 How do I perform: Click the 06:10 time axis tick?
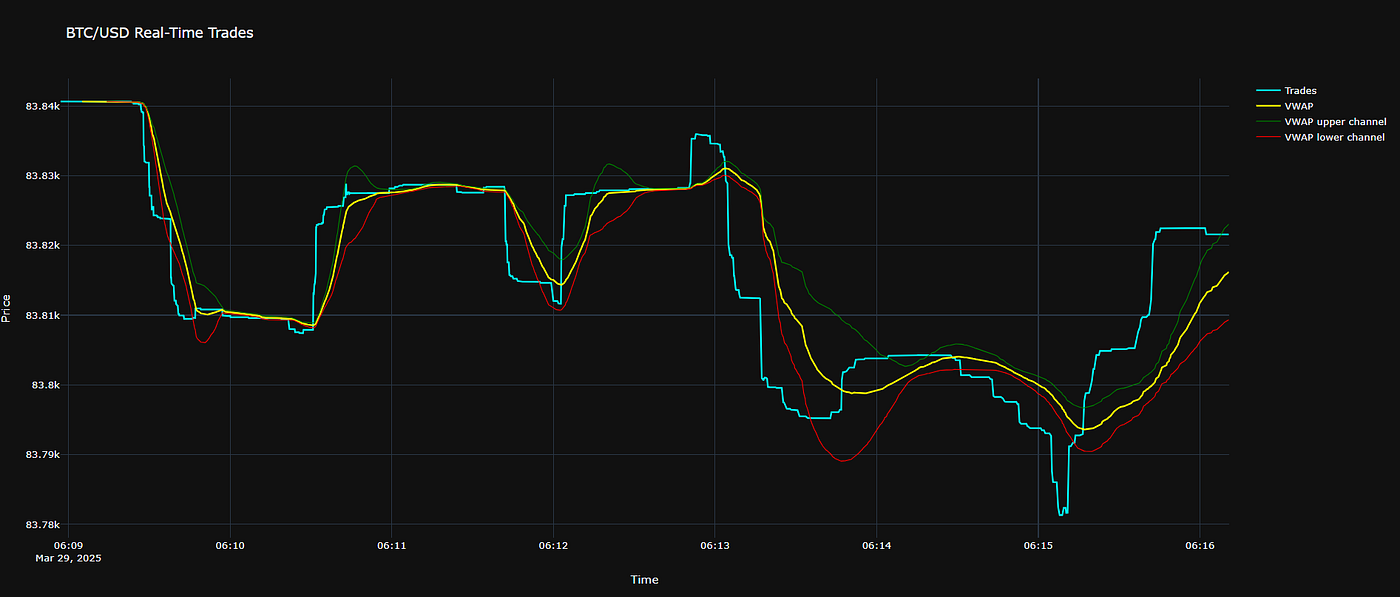pyautogui.click(x=230, y=545)
